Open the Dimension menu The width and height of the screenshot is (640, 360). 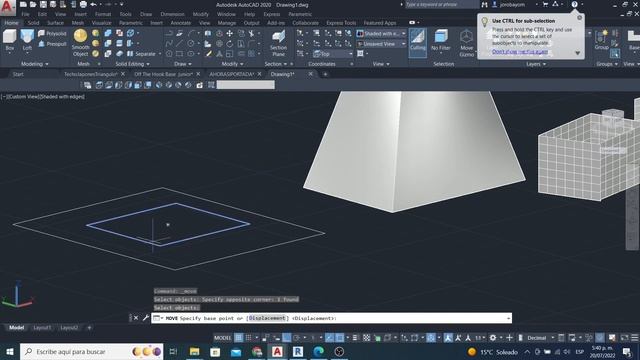(x=172, y=14)
